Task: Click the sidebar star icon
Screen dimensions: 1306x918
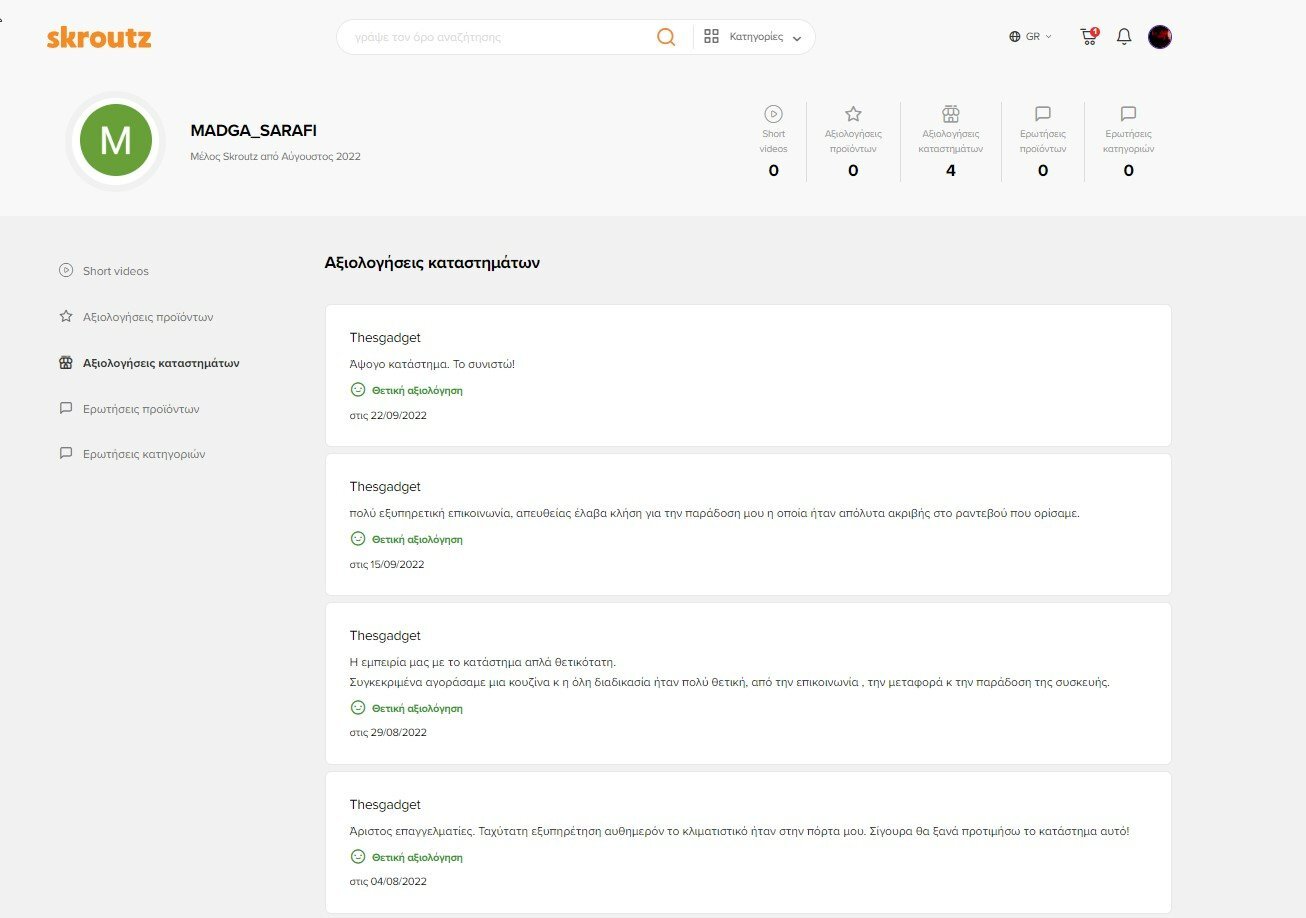Action: pos(66,316)
